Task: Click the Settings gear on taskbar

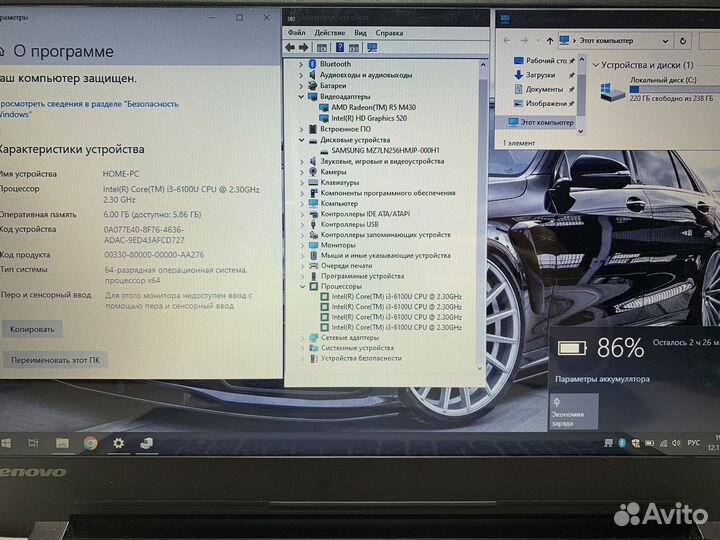Action: (118, 443)
